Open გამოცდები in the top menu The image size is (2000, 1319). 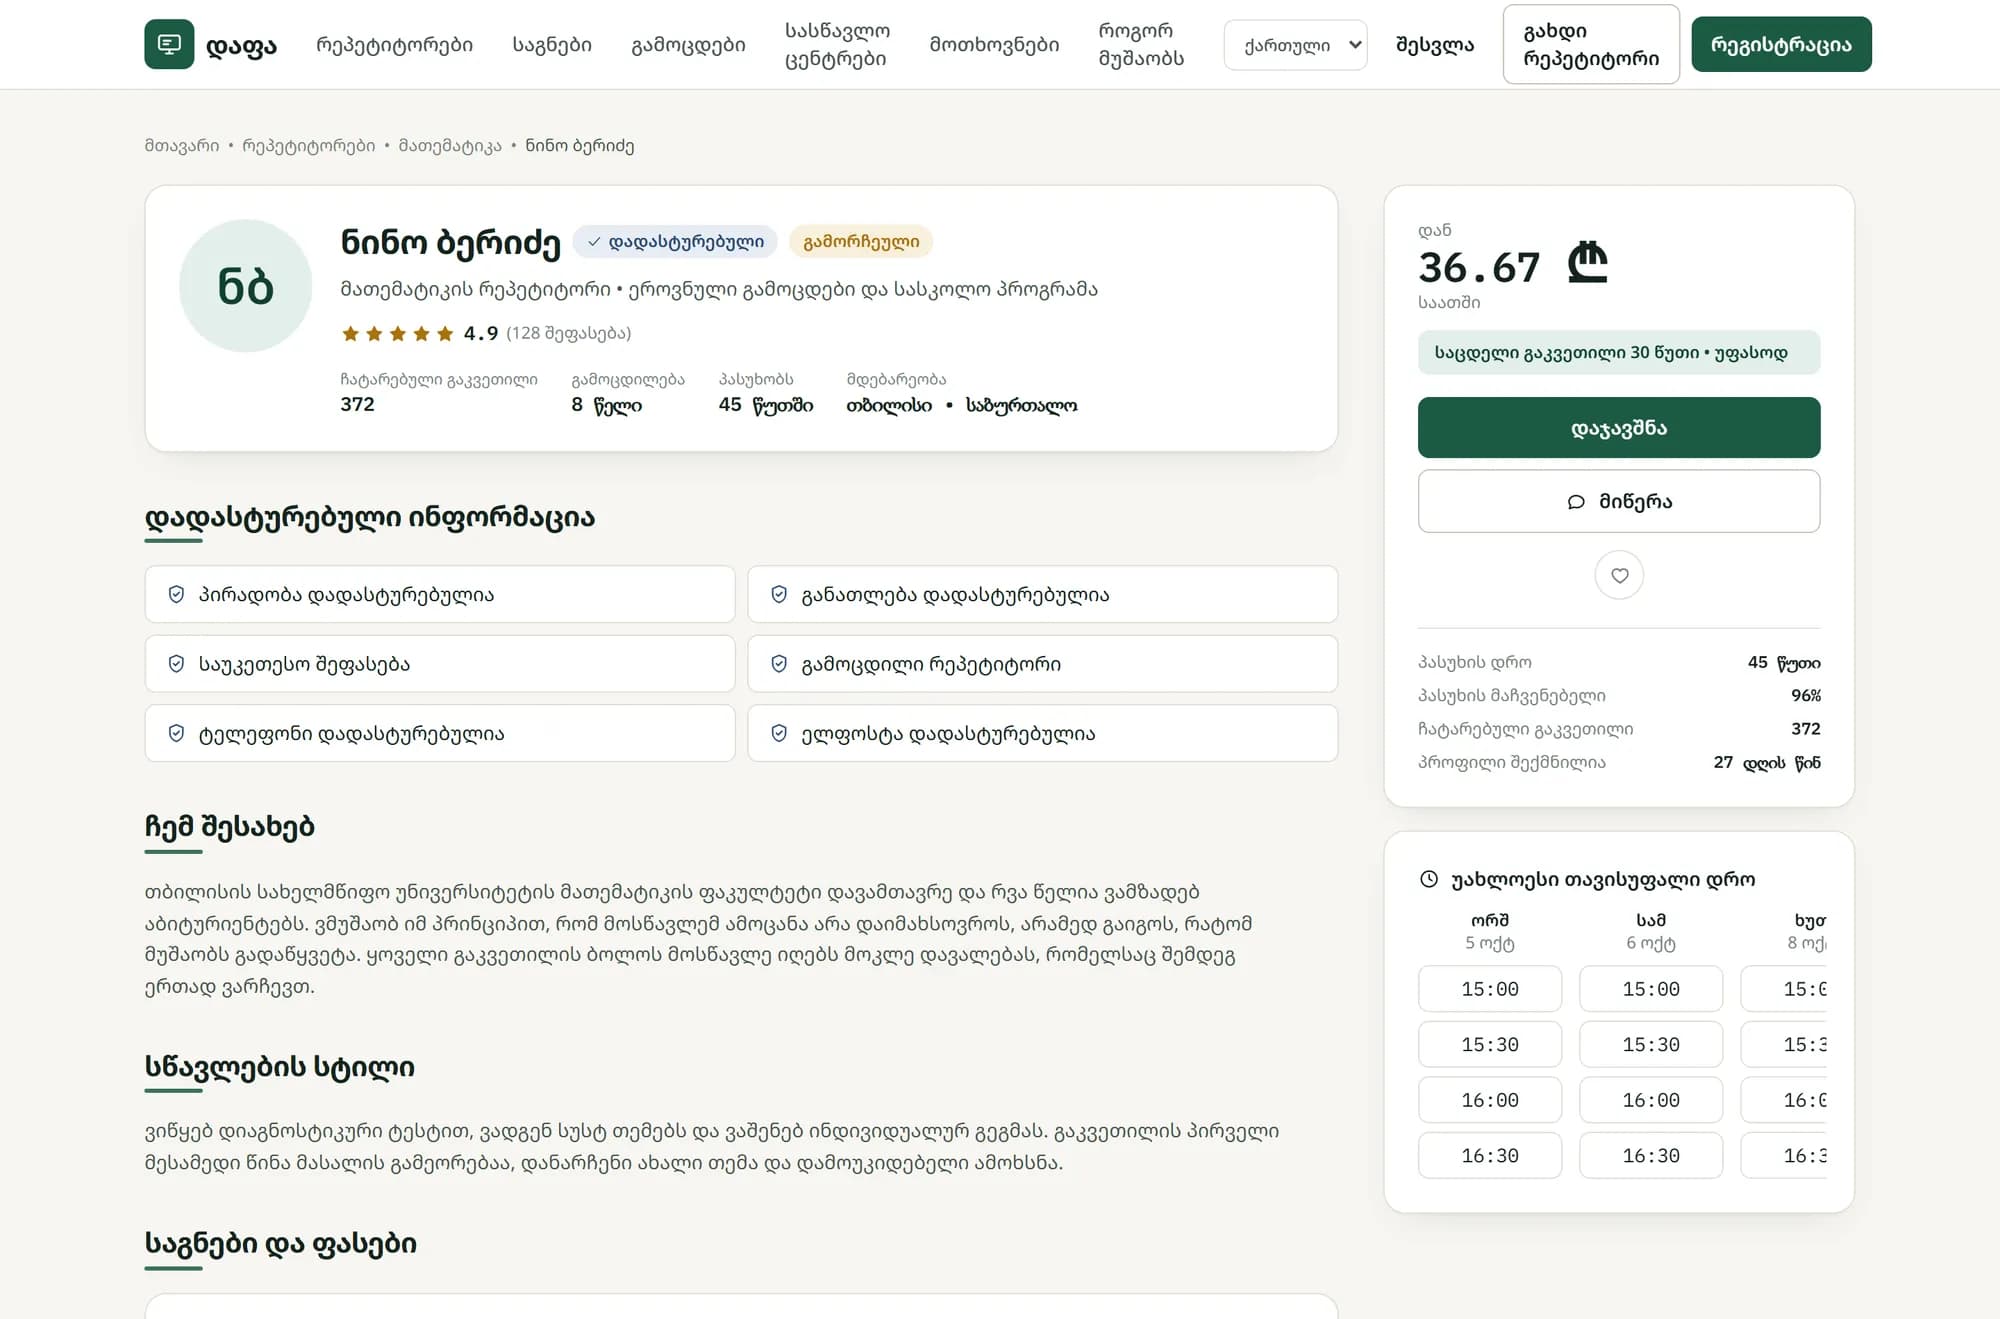click(x=688, y=45)
